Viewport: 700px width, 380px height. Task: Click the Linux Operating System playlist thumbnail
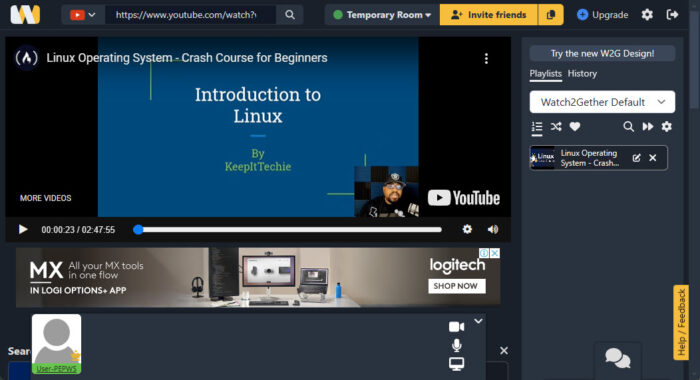543,158
